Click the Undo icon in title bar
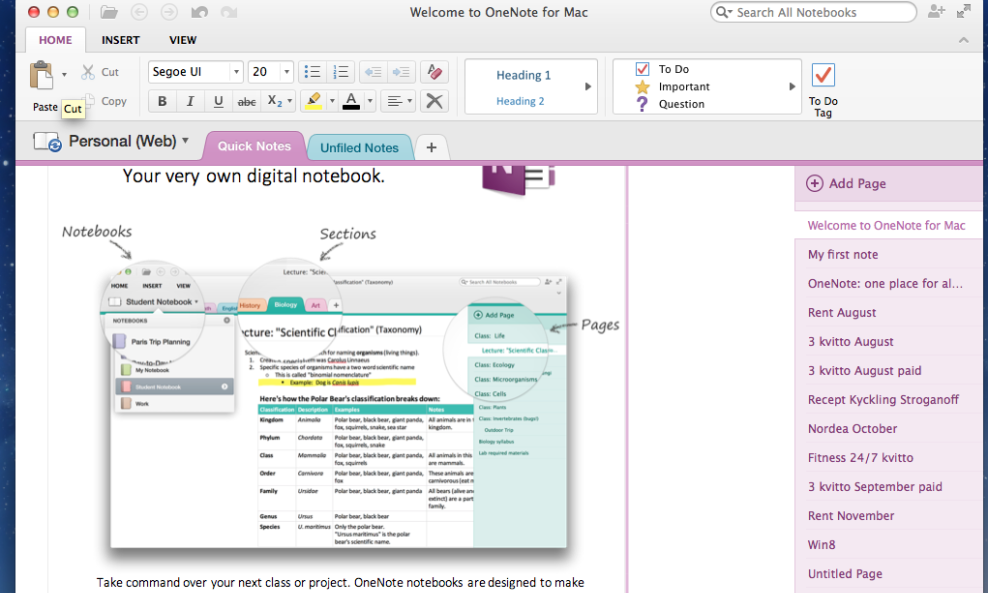This screenshot has width=988, height=593. [x=199, y=12]
